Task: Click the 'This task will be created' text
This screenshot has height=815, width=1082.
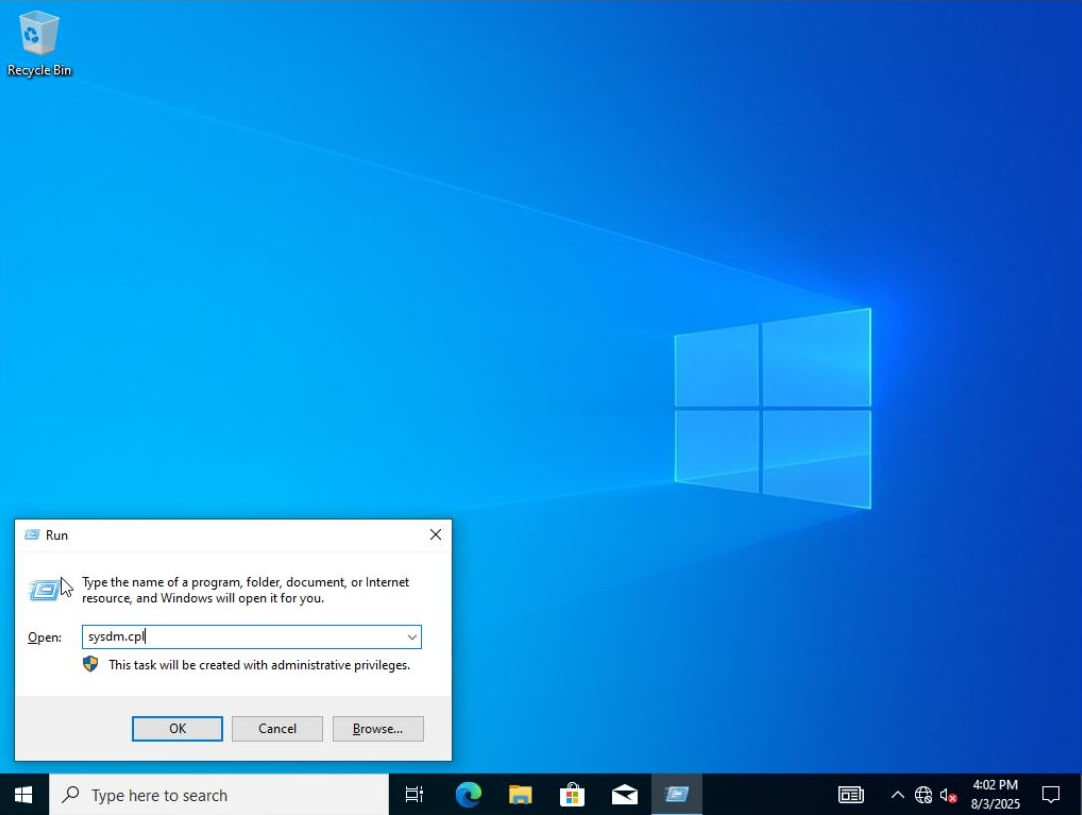Action: (x=259, y=665)
